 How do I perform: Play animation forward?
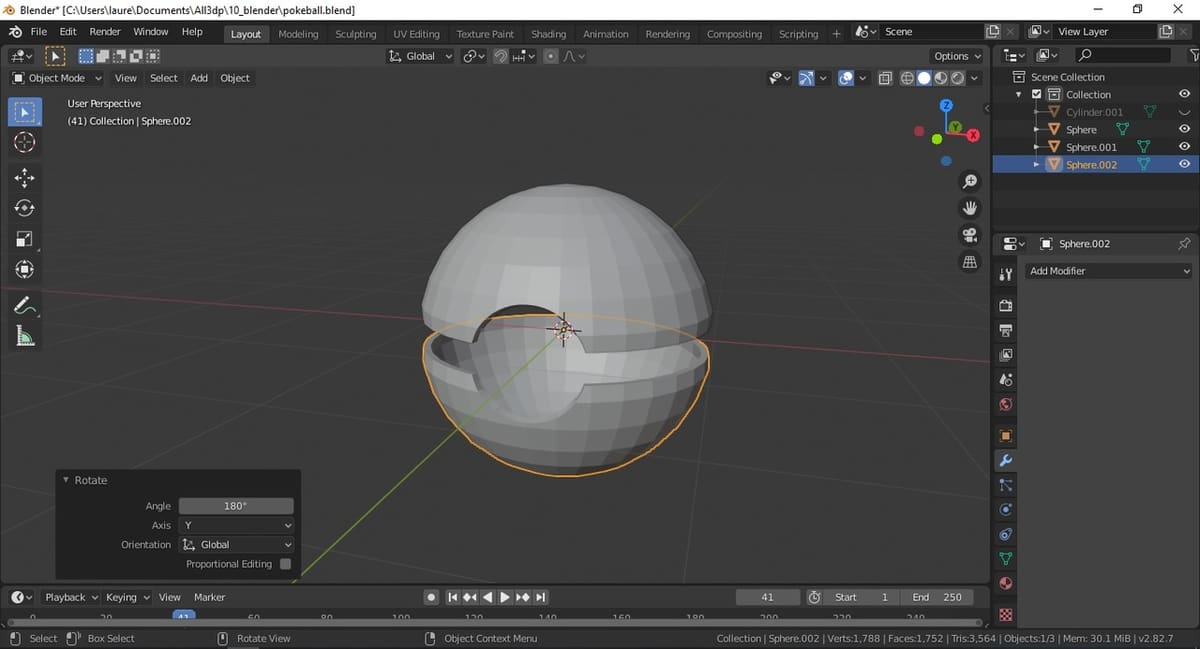coord(505,597)
